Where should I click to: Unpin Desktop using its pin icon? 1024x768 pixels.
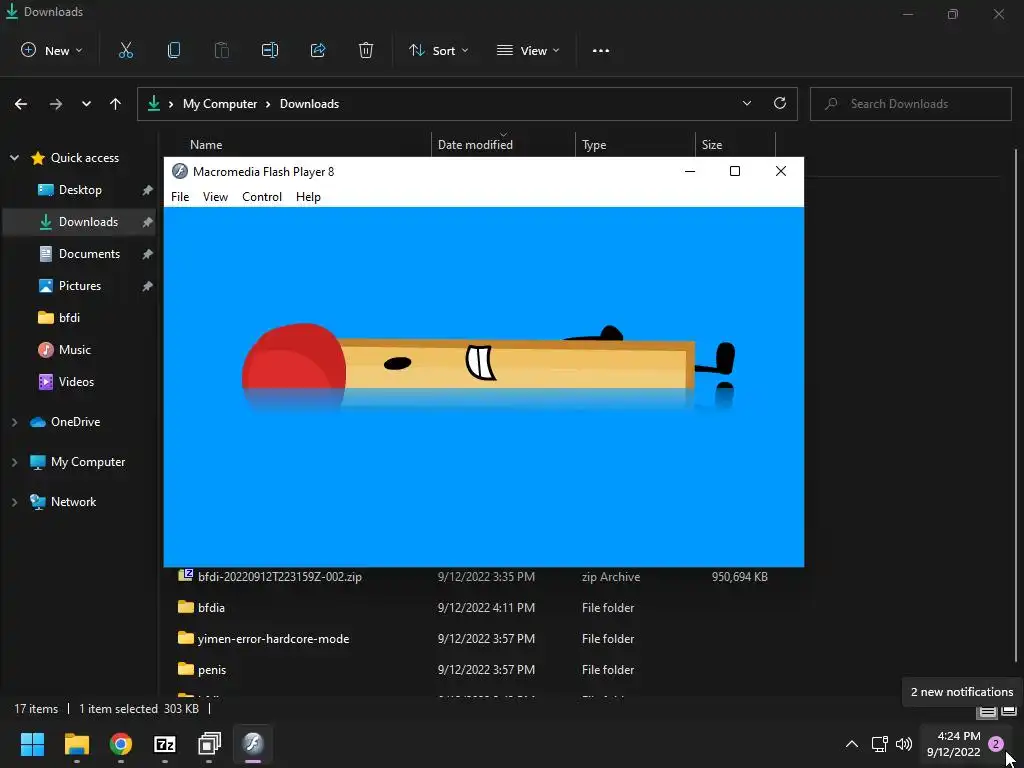pos(148,190)
